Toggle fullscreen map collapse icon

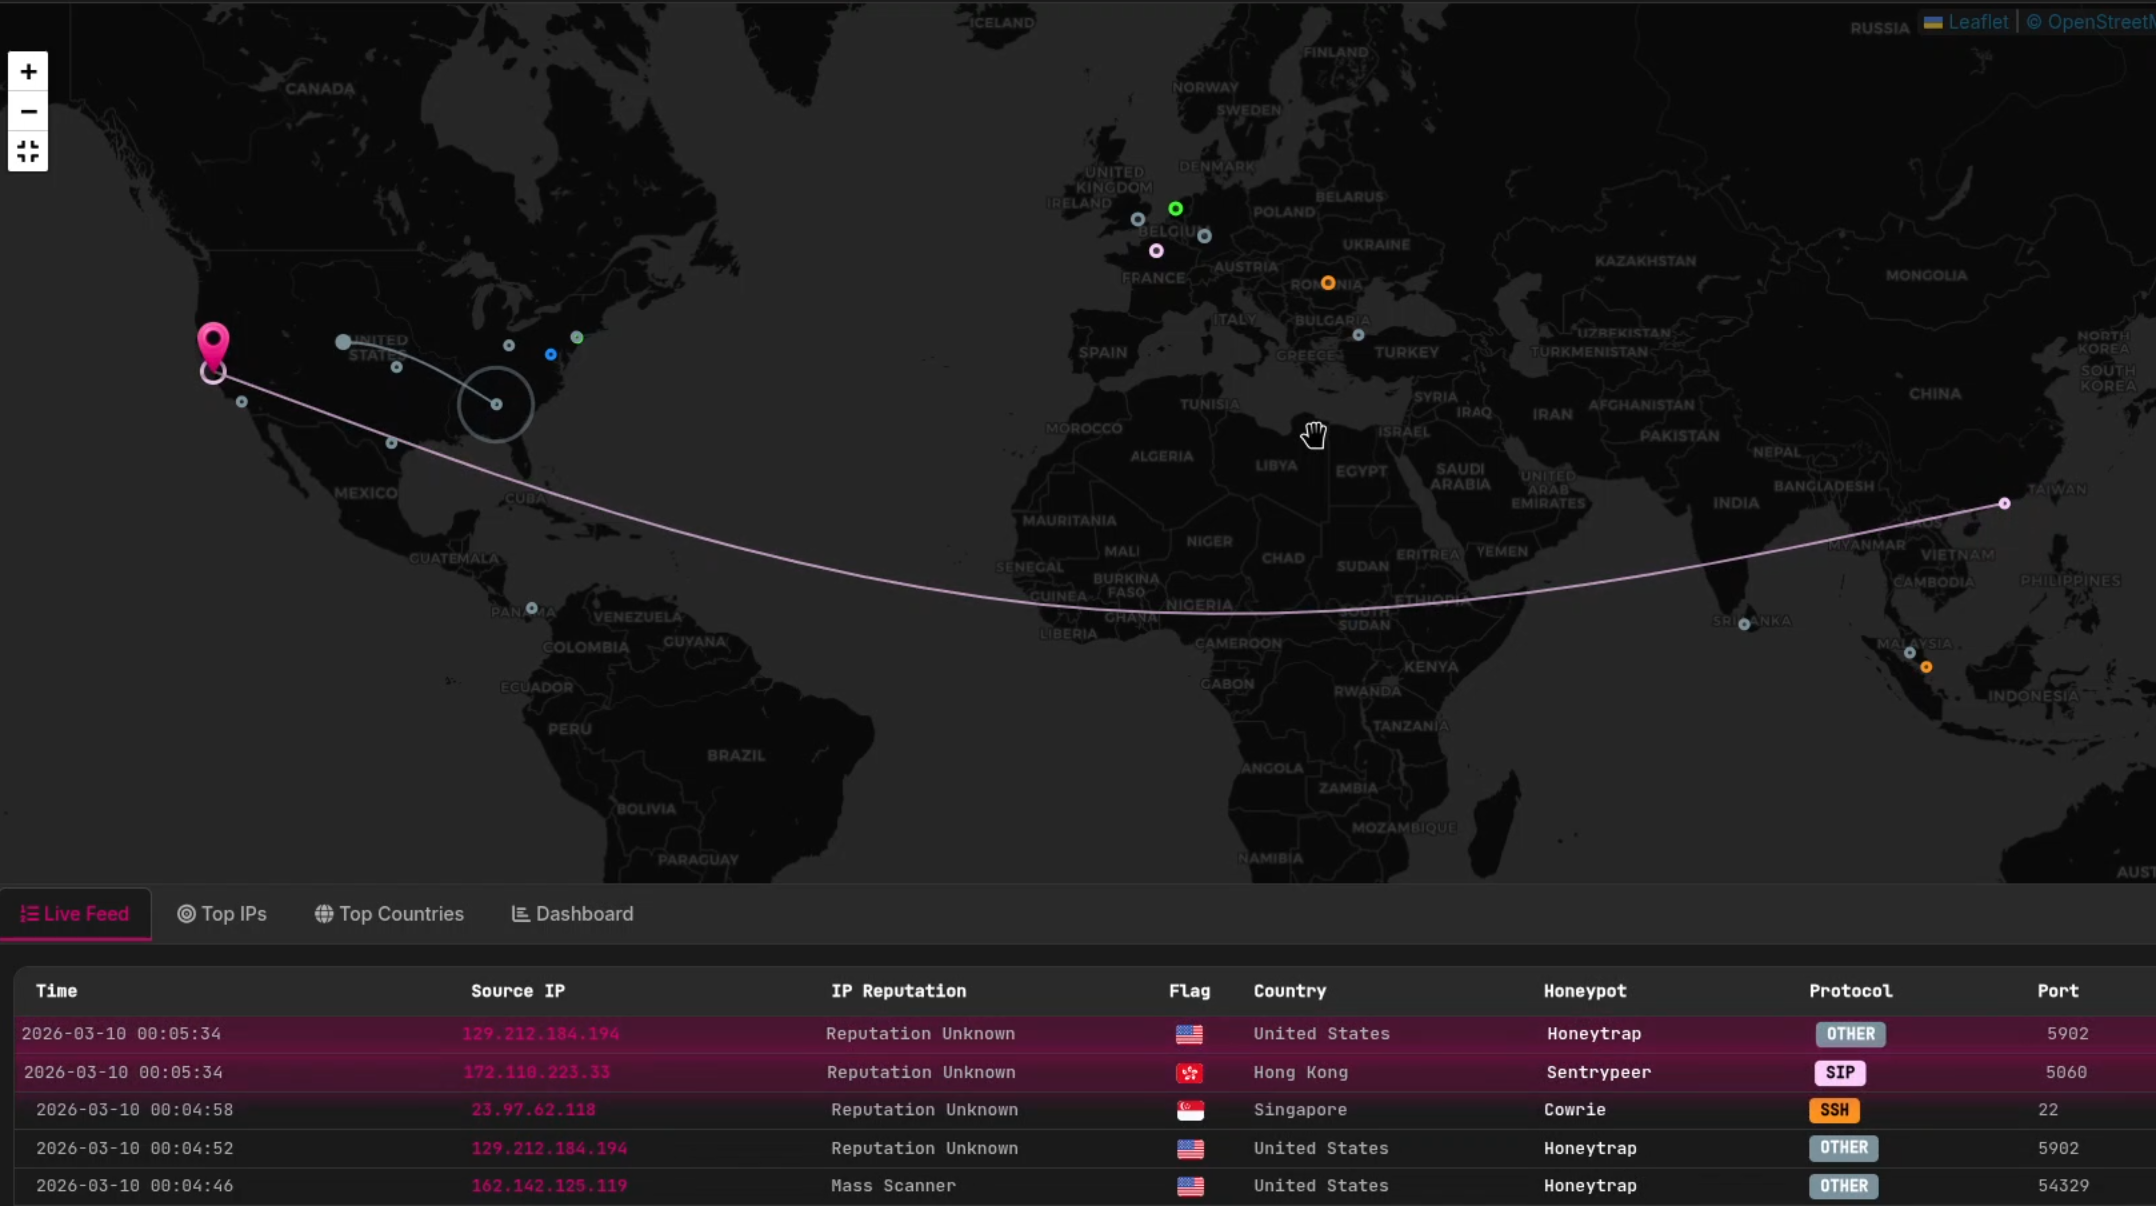coord(28,151)
